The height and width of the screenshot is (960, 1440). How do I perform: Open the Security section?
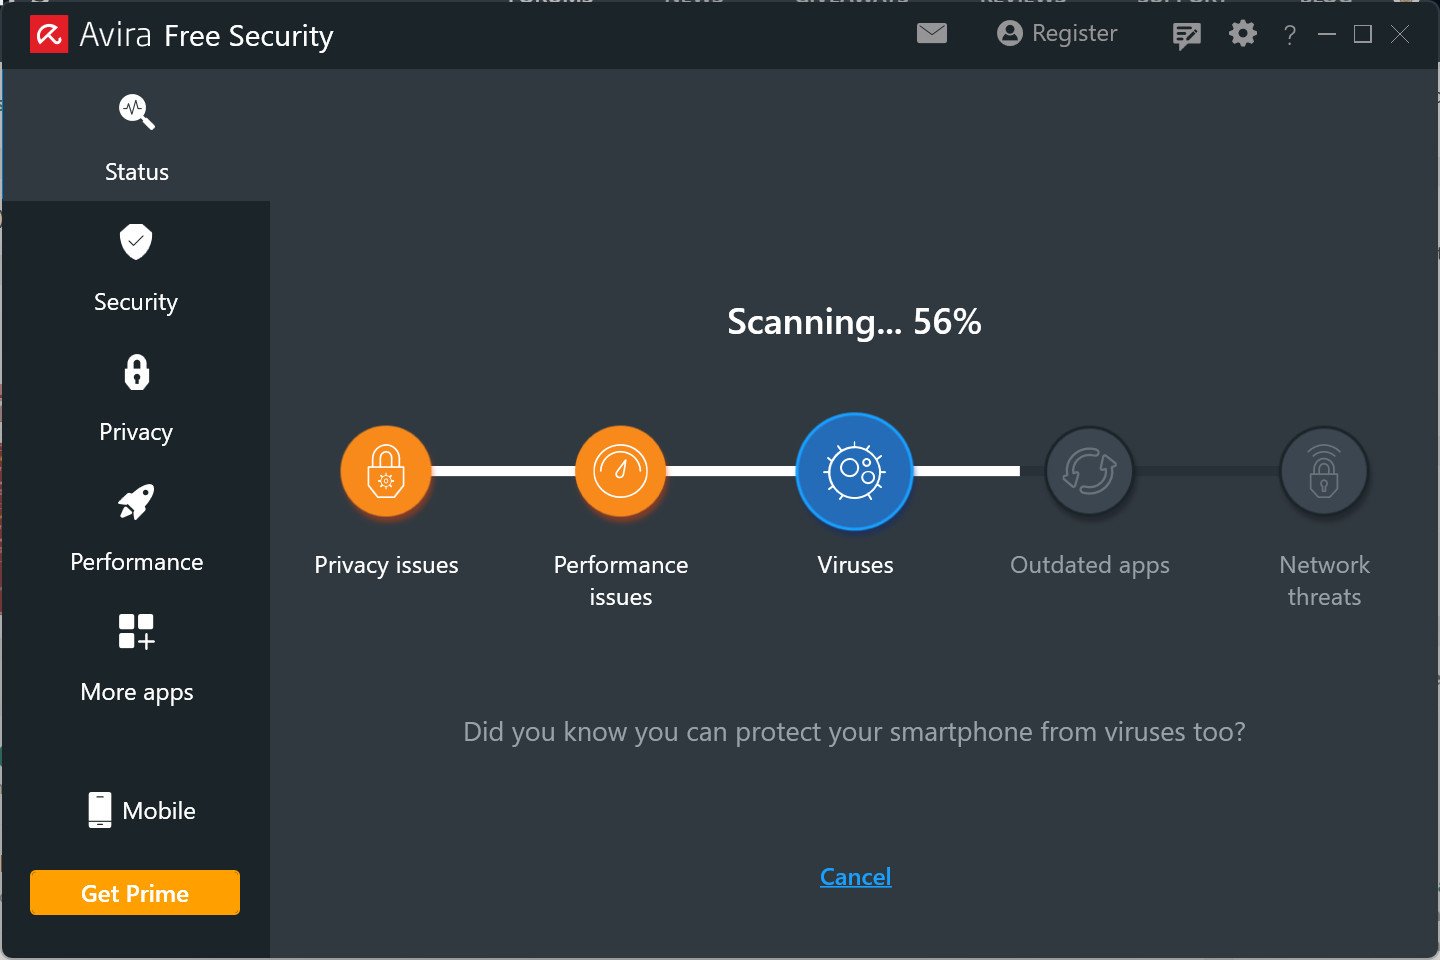(136, 267)
